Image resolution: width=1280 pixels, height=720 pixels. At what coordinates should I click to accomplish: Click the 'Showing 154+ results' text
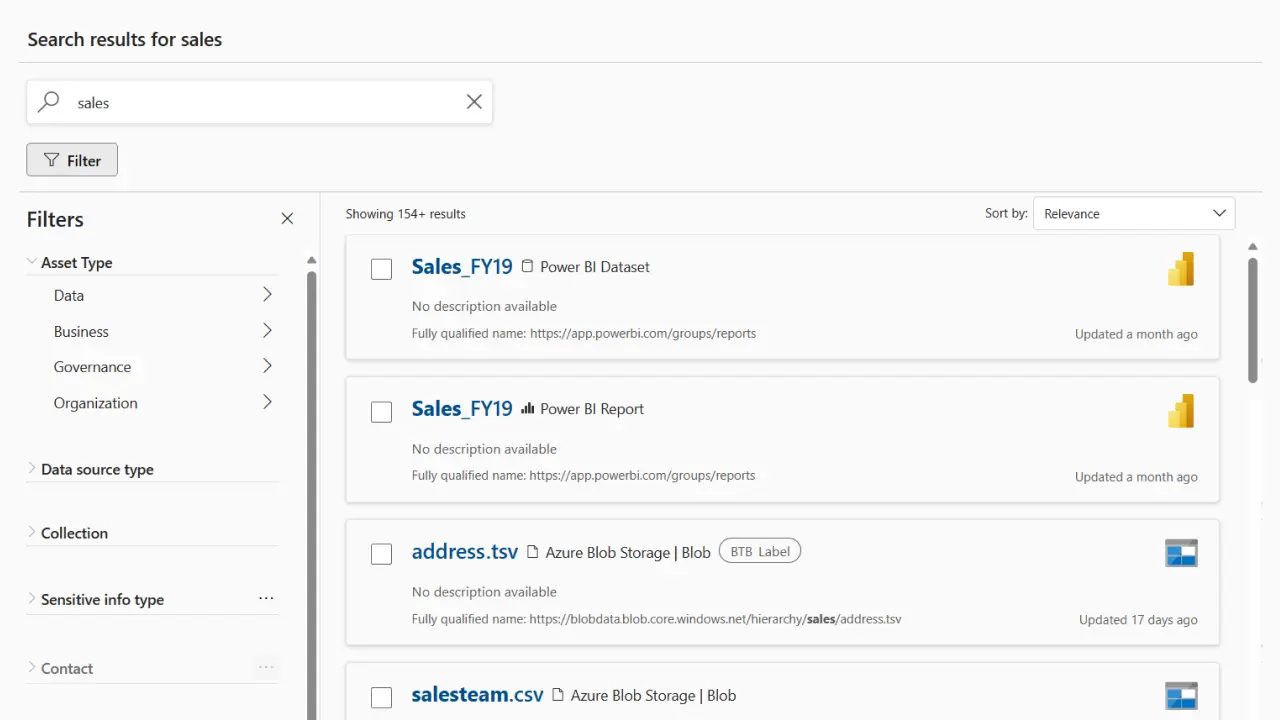pyautogui.click(x=406, y=214)
